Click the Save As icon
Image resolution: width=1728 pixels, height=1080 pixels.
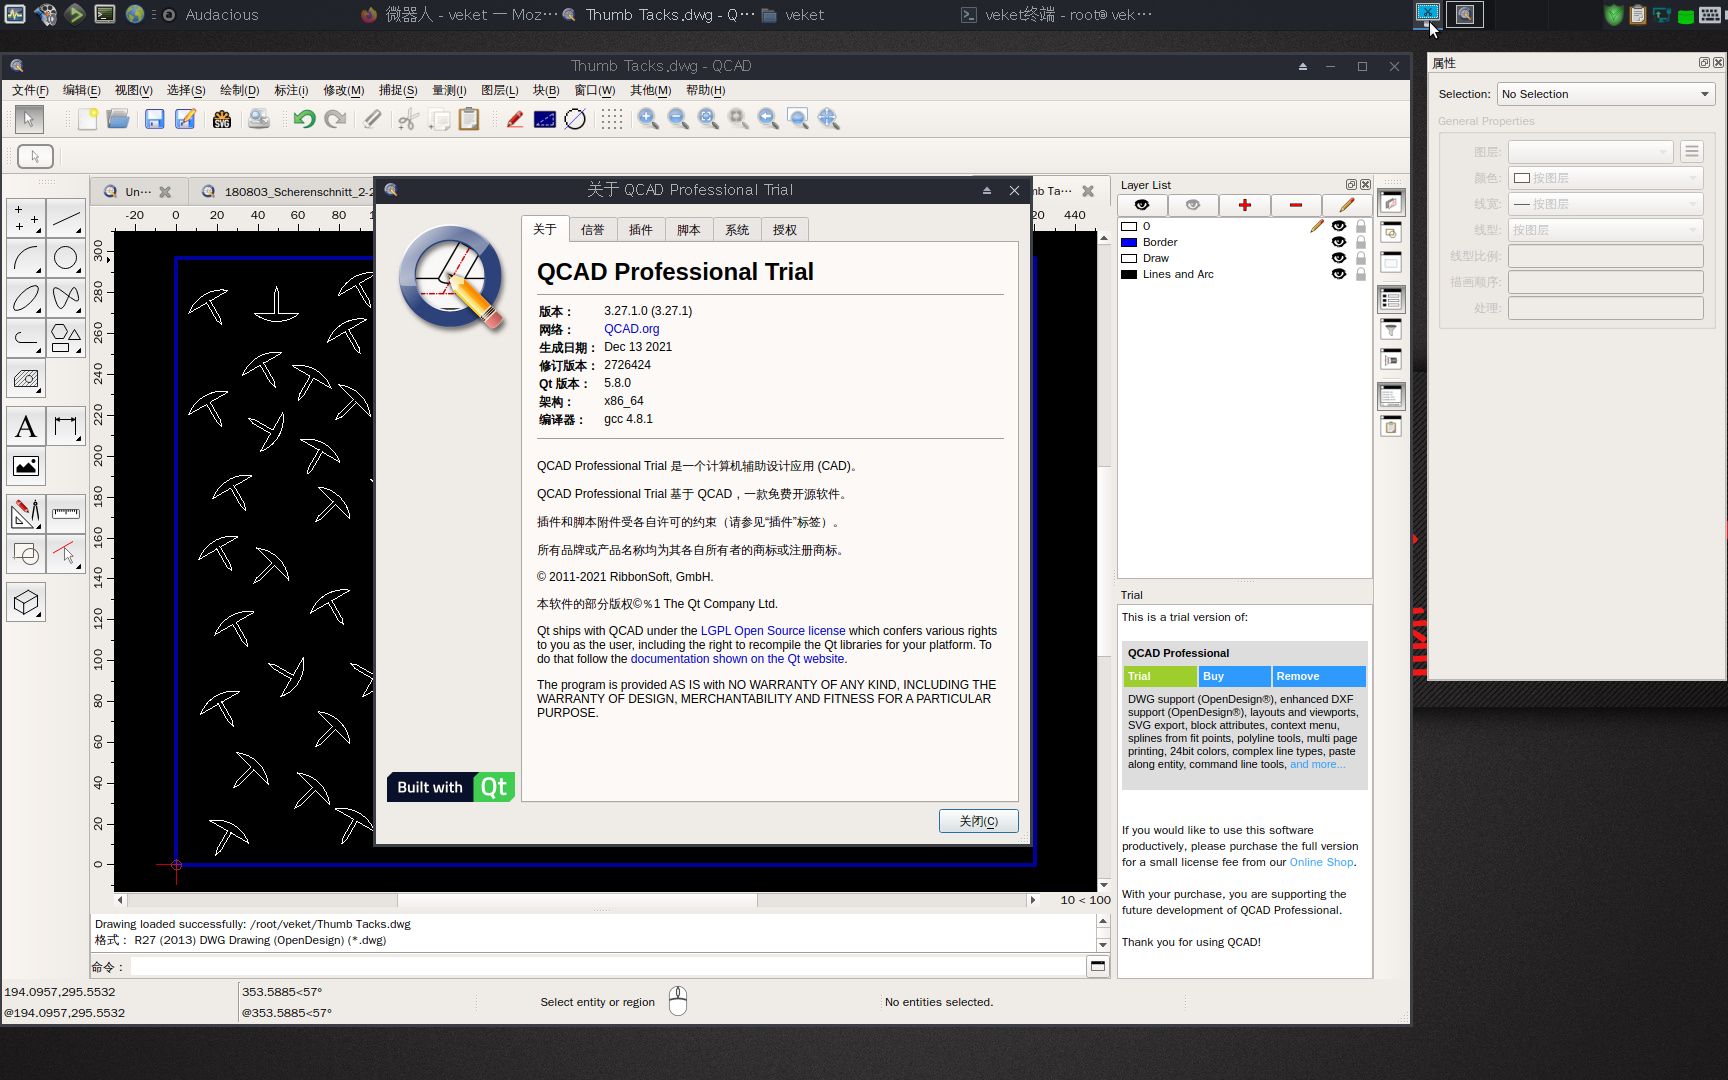[185, 119]
